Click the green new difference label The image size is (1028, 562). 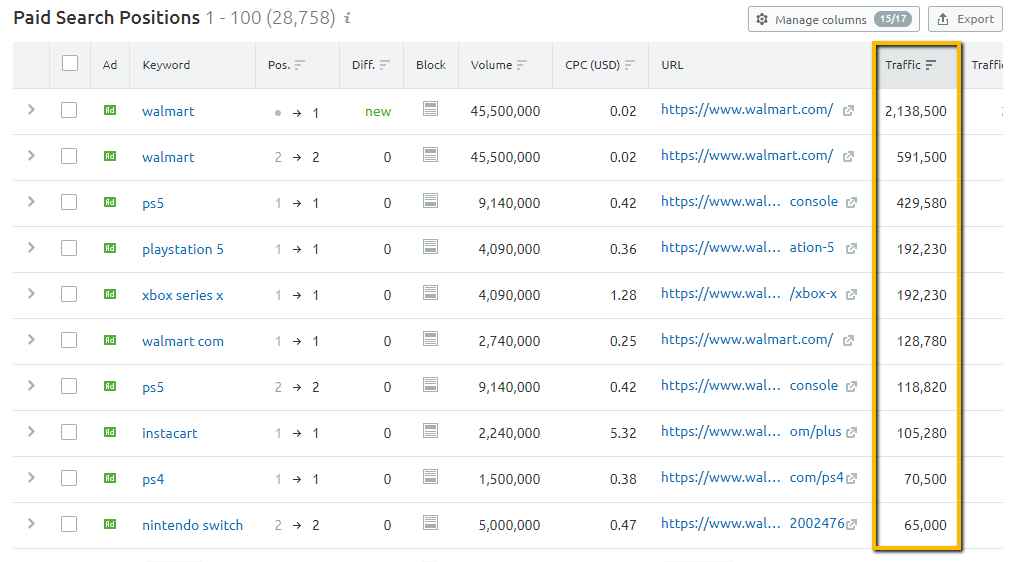pos(378,111)
